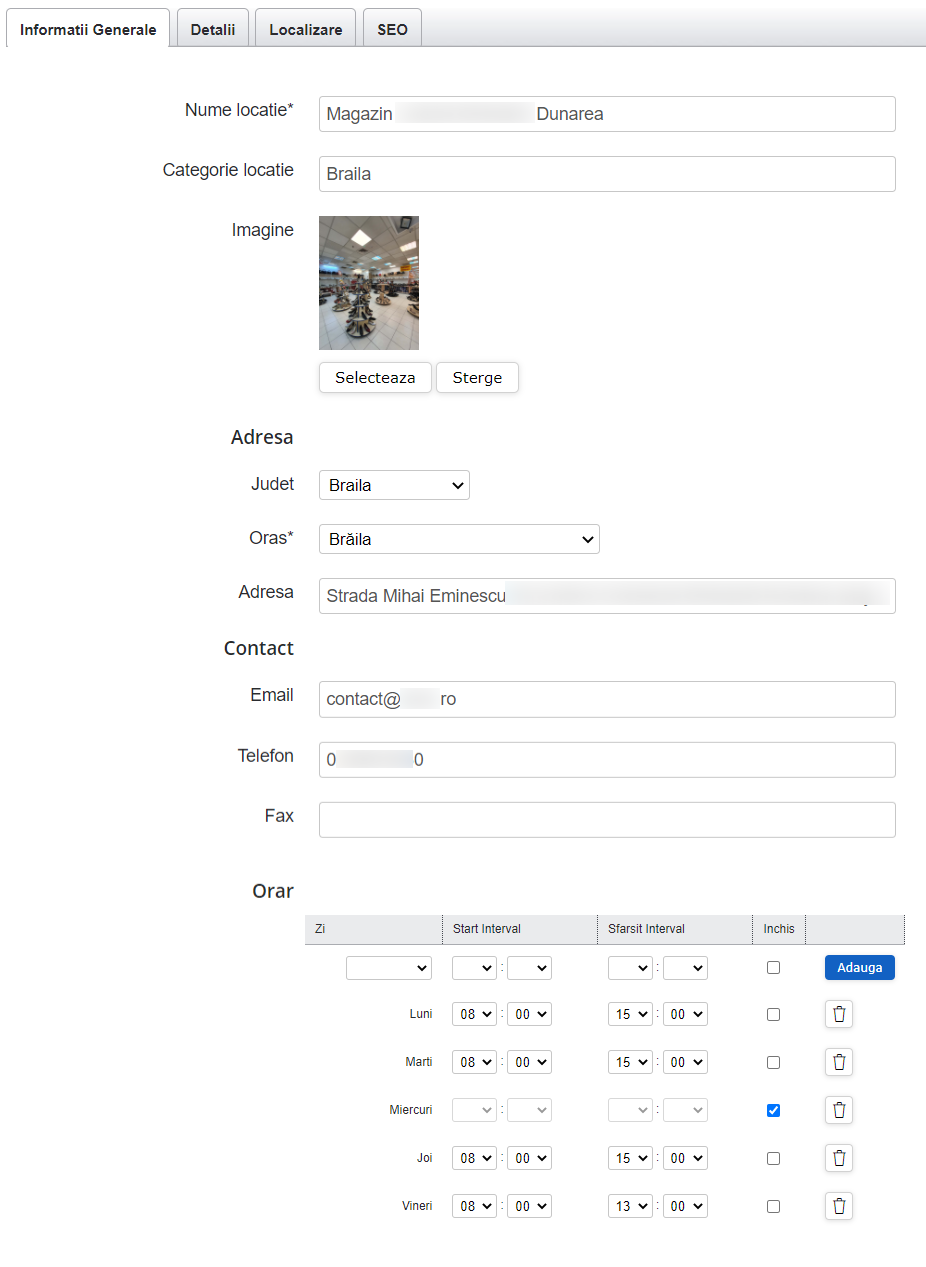Change Vineri end hour dropdown
The image size is (926, 1267).
click(x=630, y=1206)
